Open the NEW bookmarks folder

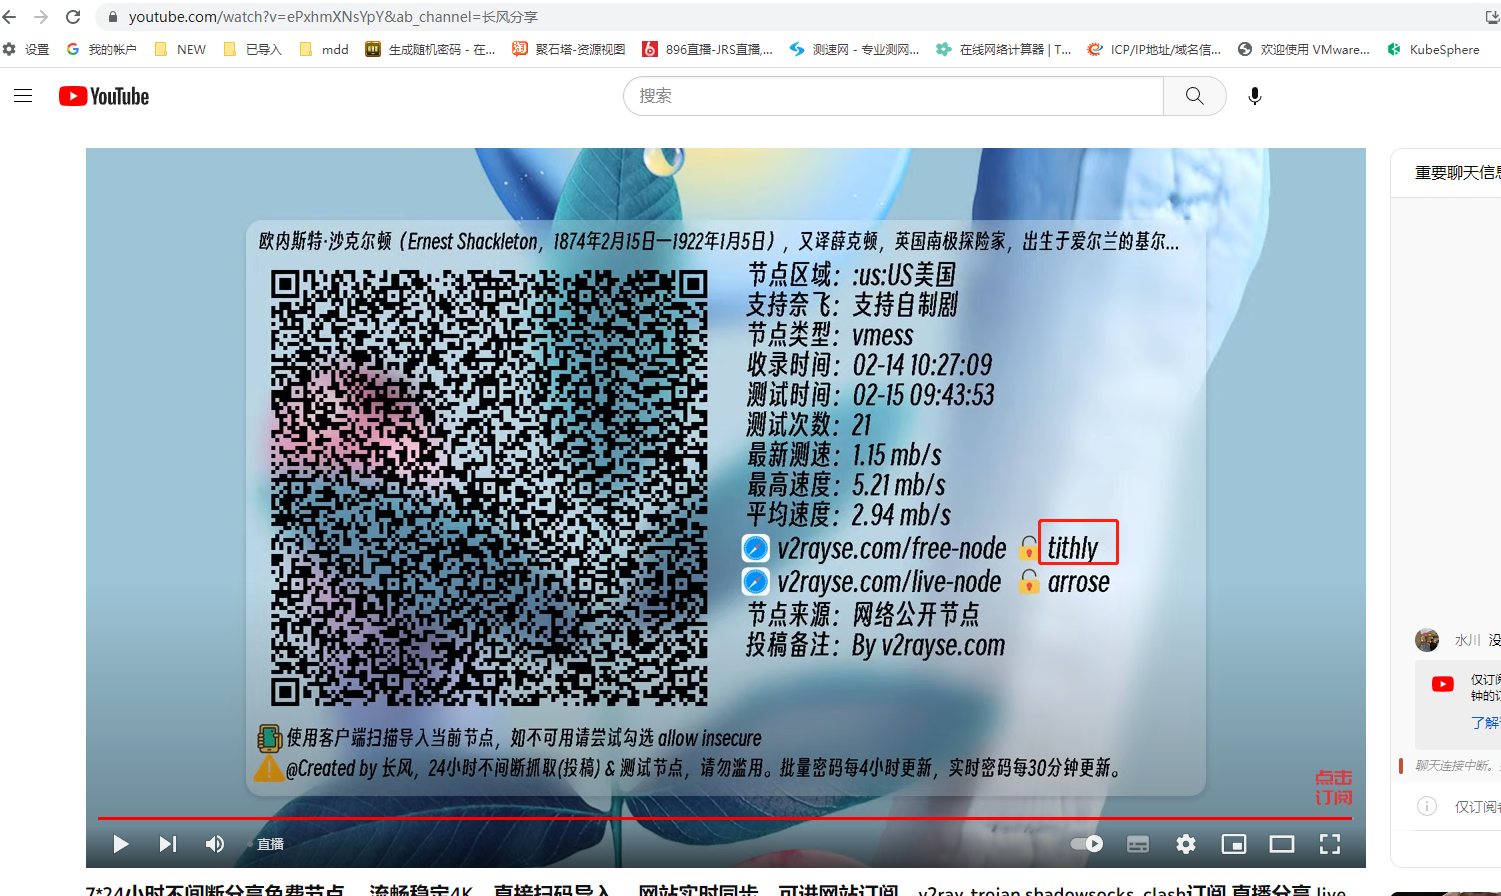(x=180, y=49)
